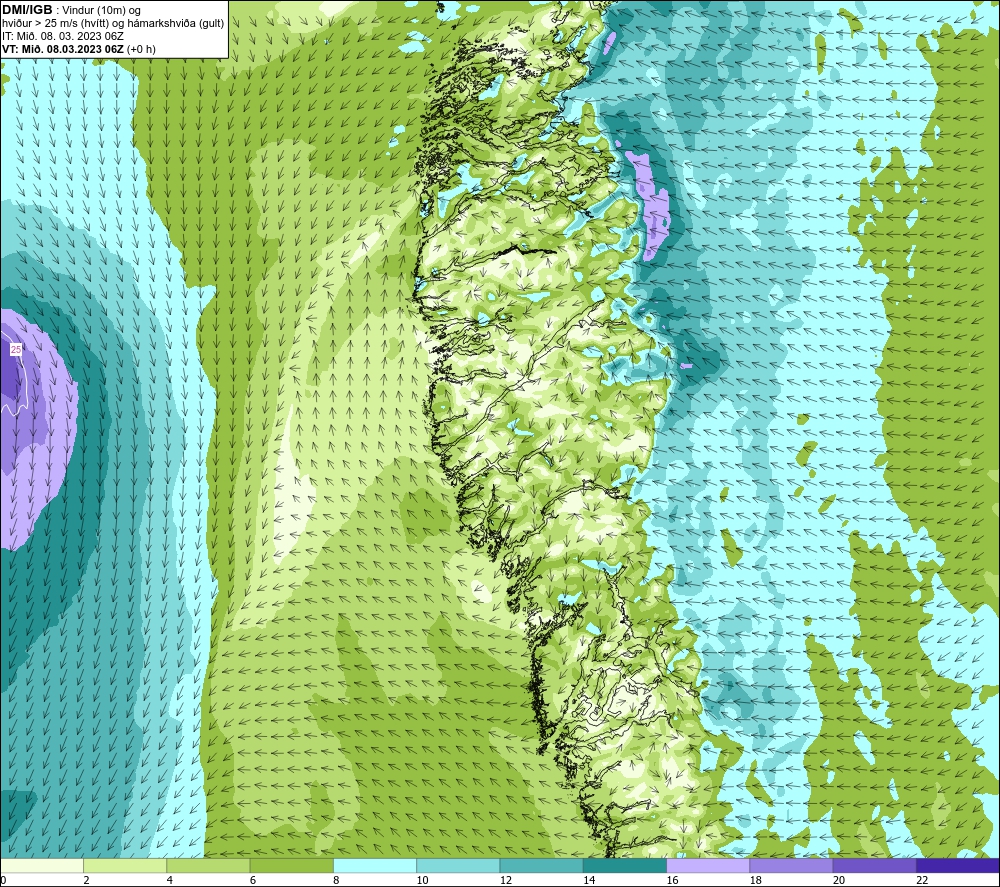Click the 18-20 m/s purple legend swatch

pos(791,865)
